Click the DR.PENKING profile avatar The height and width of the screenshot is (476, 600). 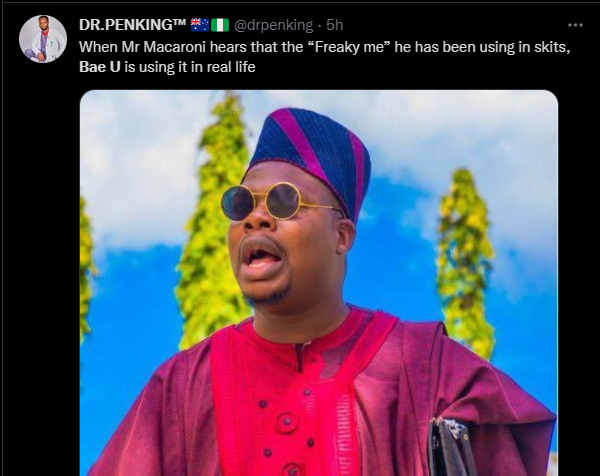click(43, 39)
